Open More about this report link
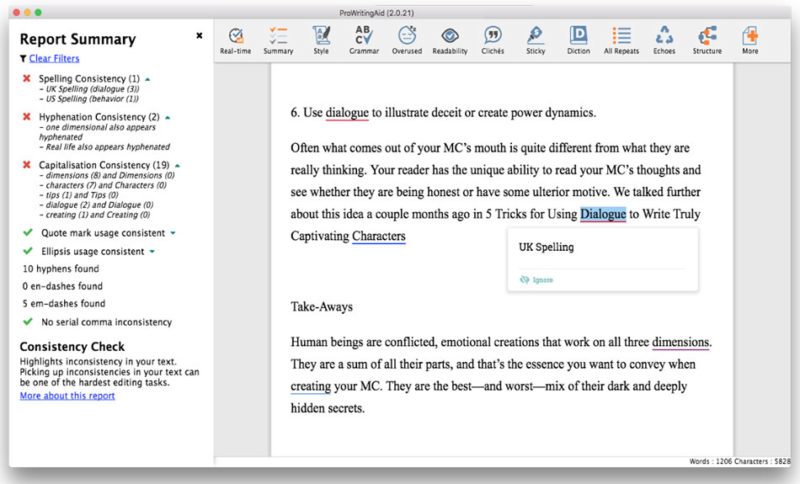Viewport: 800px width, 484px height. (67, 395)
